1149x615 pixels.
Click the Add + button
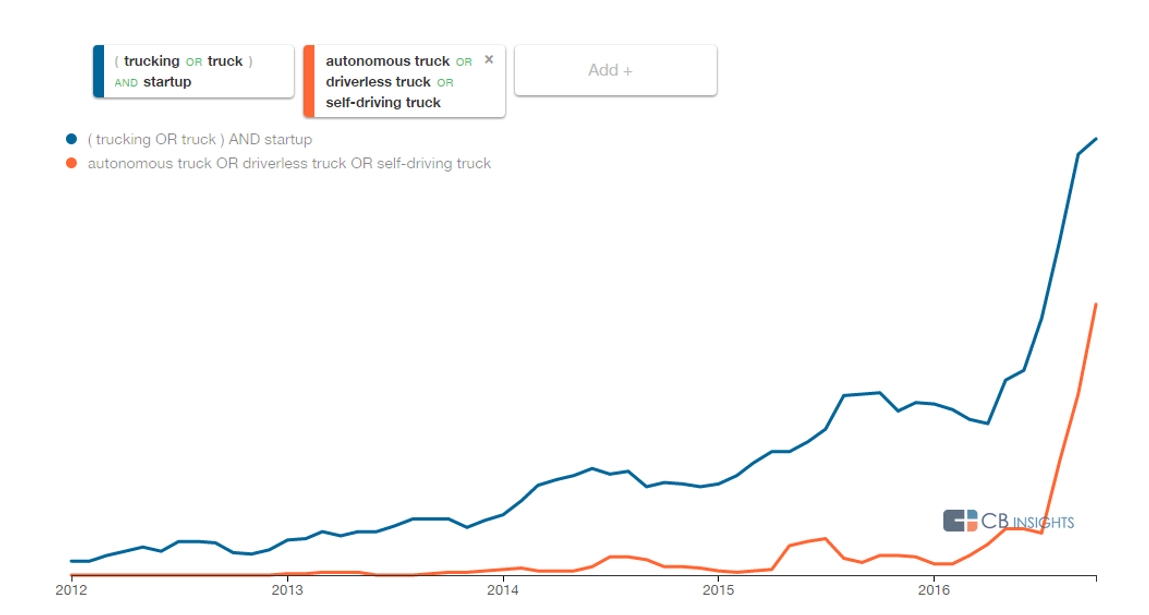pyautogui.click(x=615, y=70)
